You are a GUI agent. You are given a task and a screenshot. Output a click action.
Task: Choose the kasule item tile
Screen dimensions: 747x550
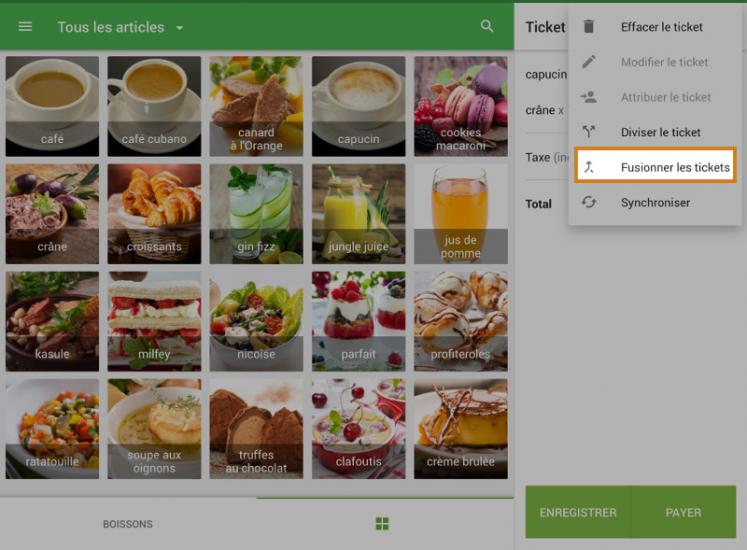[52, 321]
